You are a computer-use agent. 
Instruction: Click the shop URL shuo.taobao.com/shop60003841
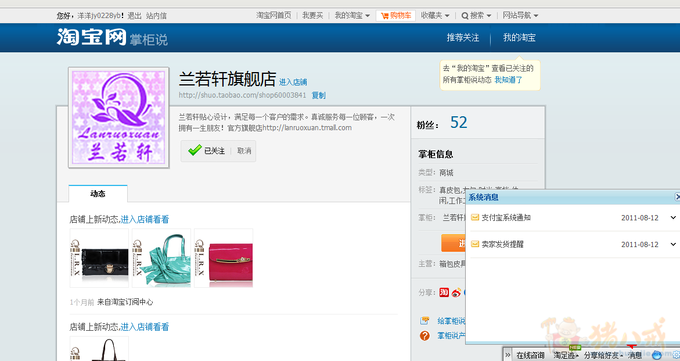click(x=242, y=95)
